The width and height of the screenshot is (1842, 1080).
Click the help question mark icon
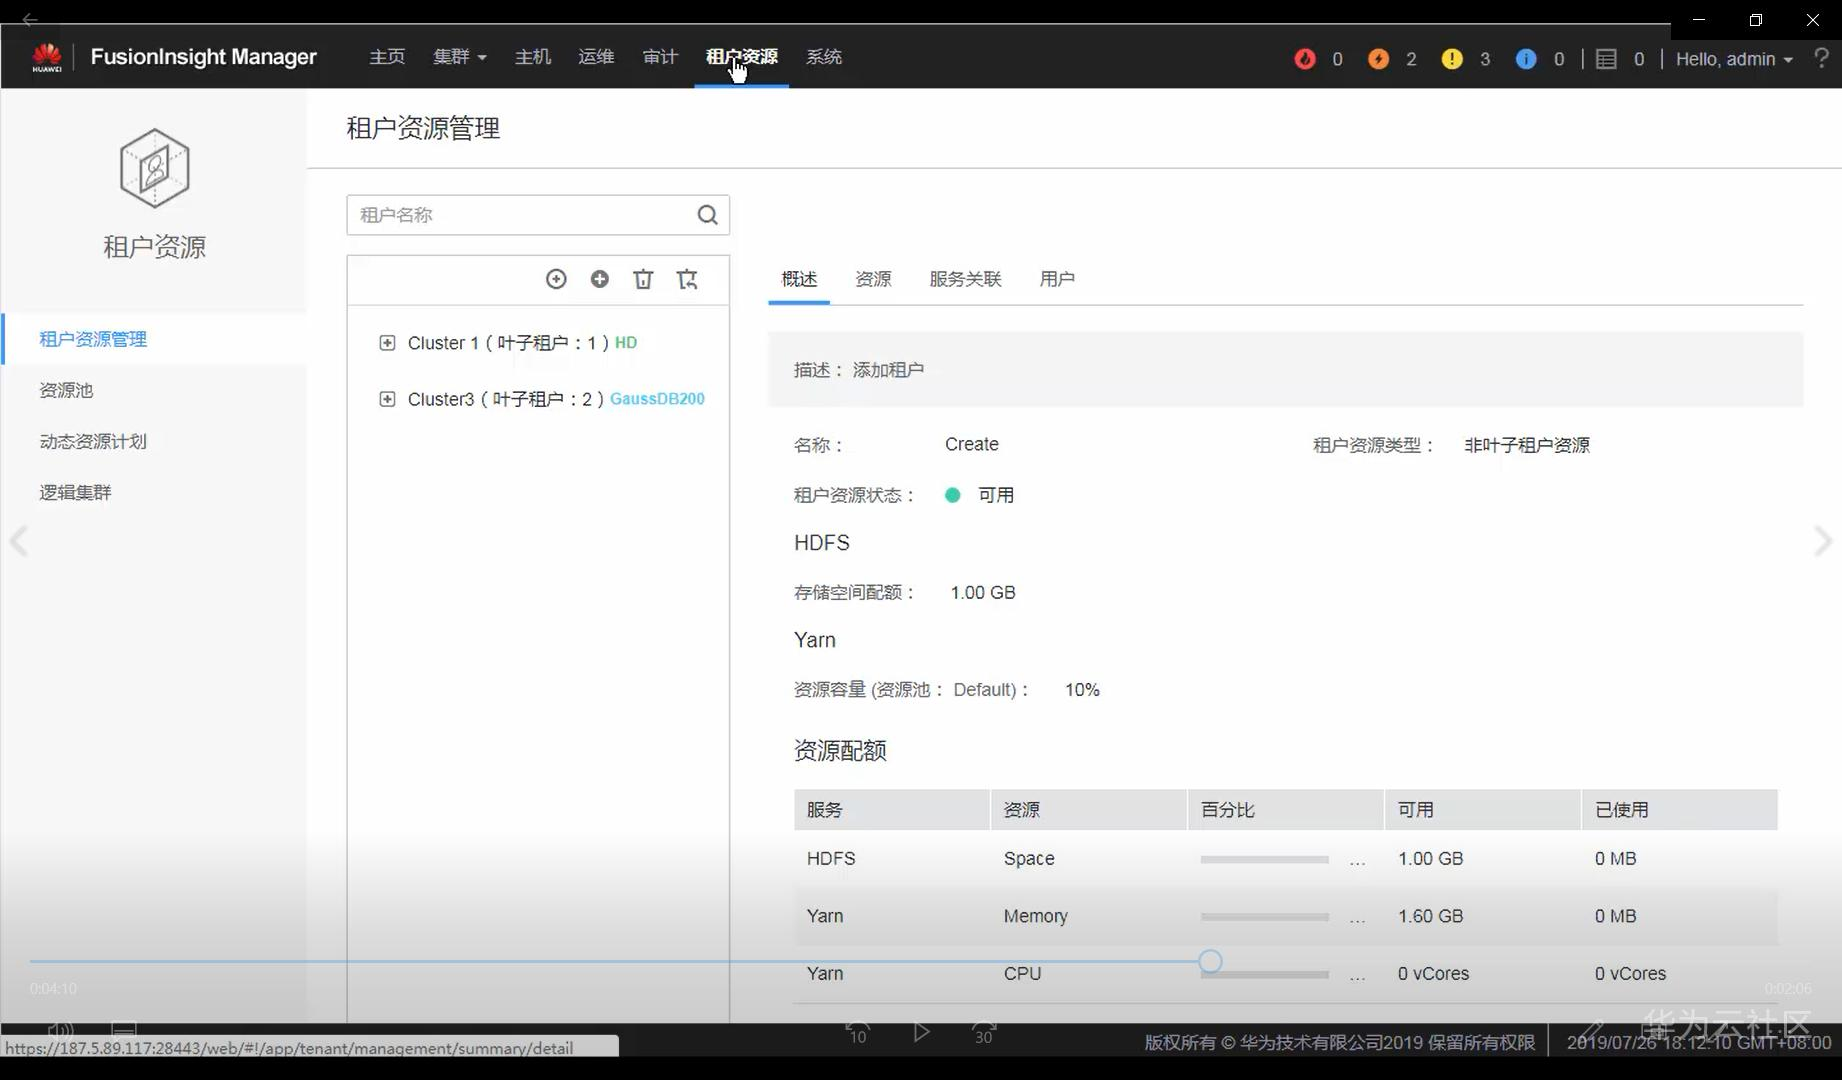coord(1821,58)
